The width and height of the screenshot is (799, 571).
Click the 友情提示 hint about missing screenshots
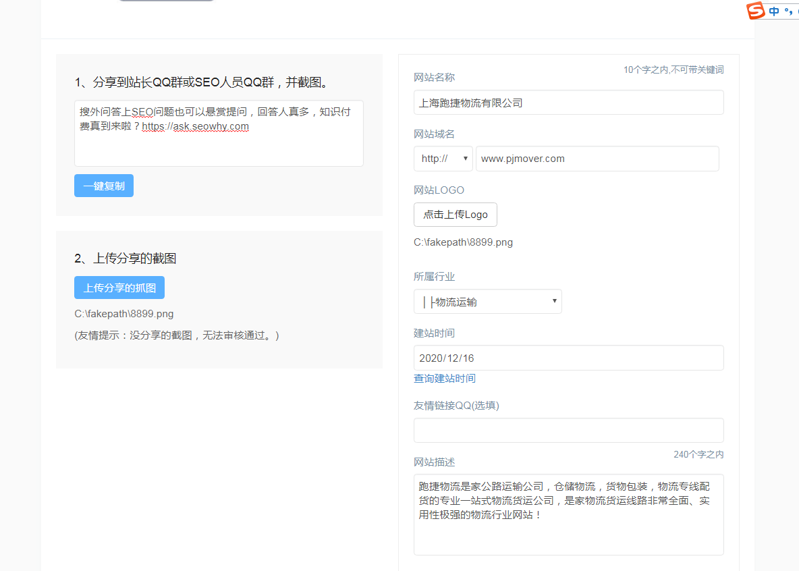coord(177,335)
